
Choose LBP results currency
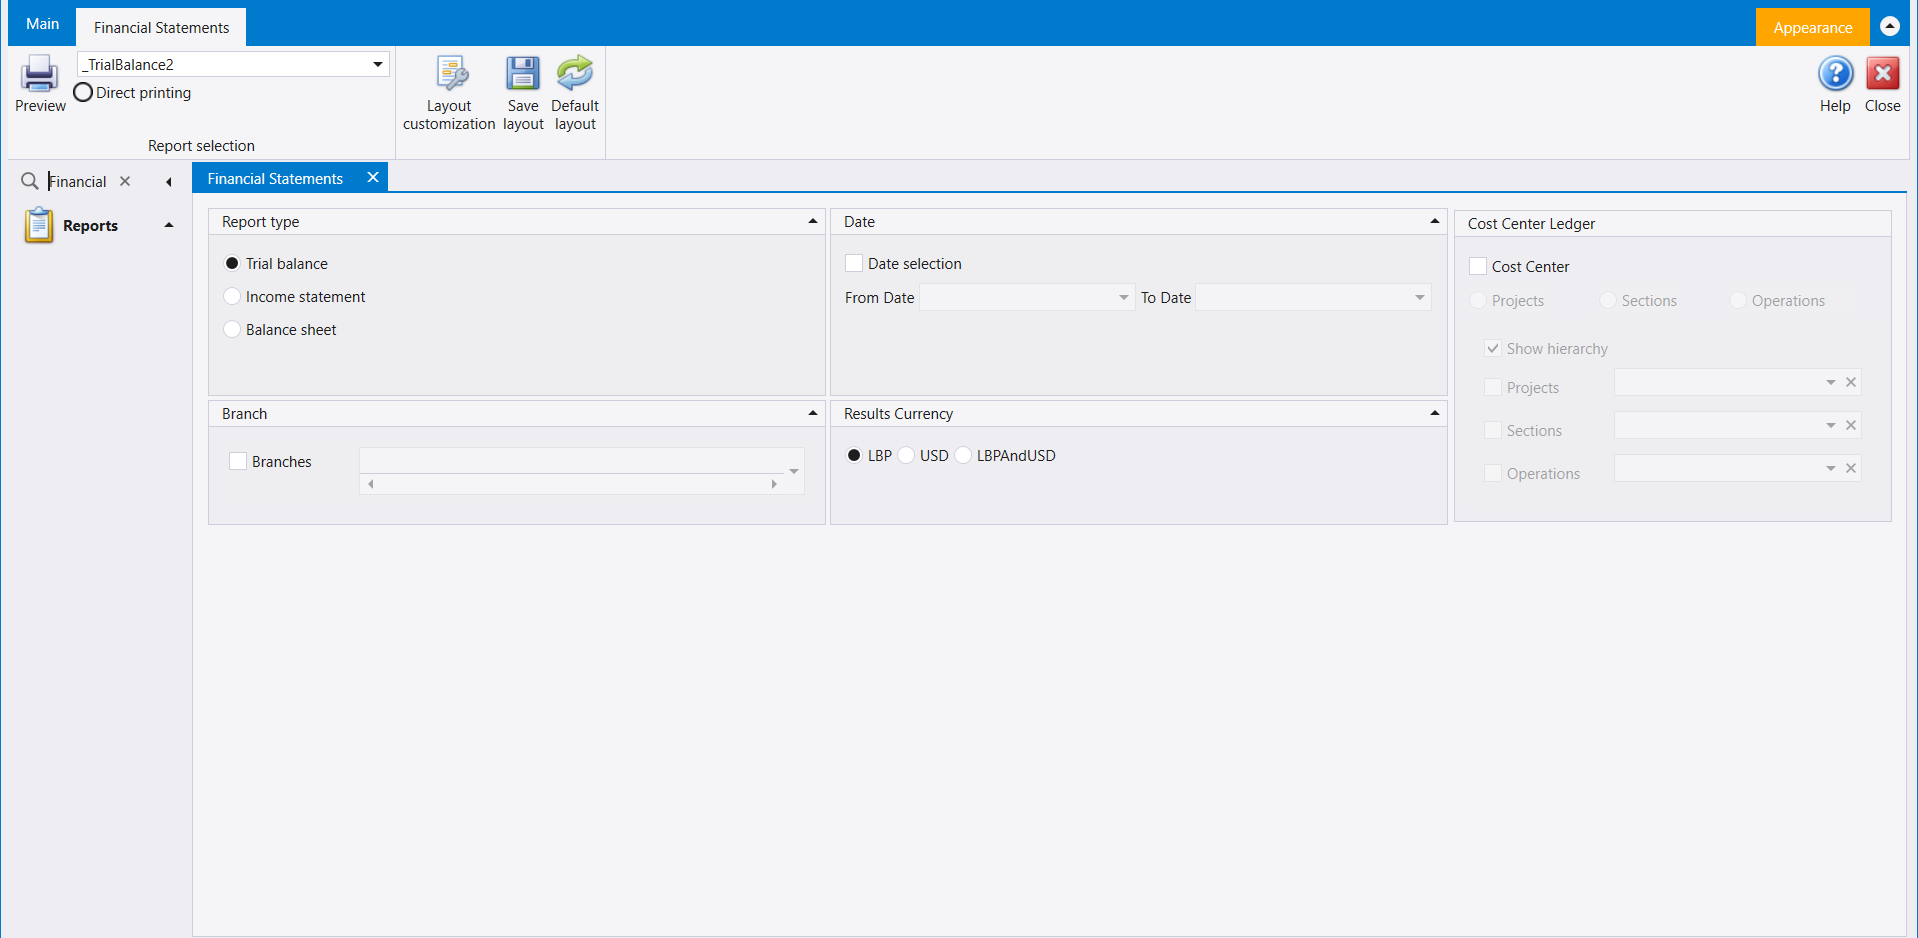(x=854, y=455)
